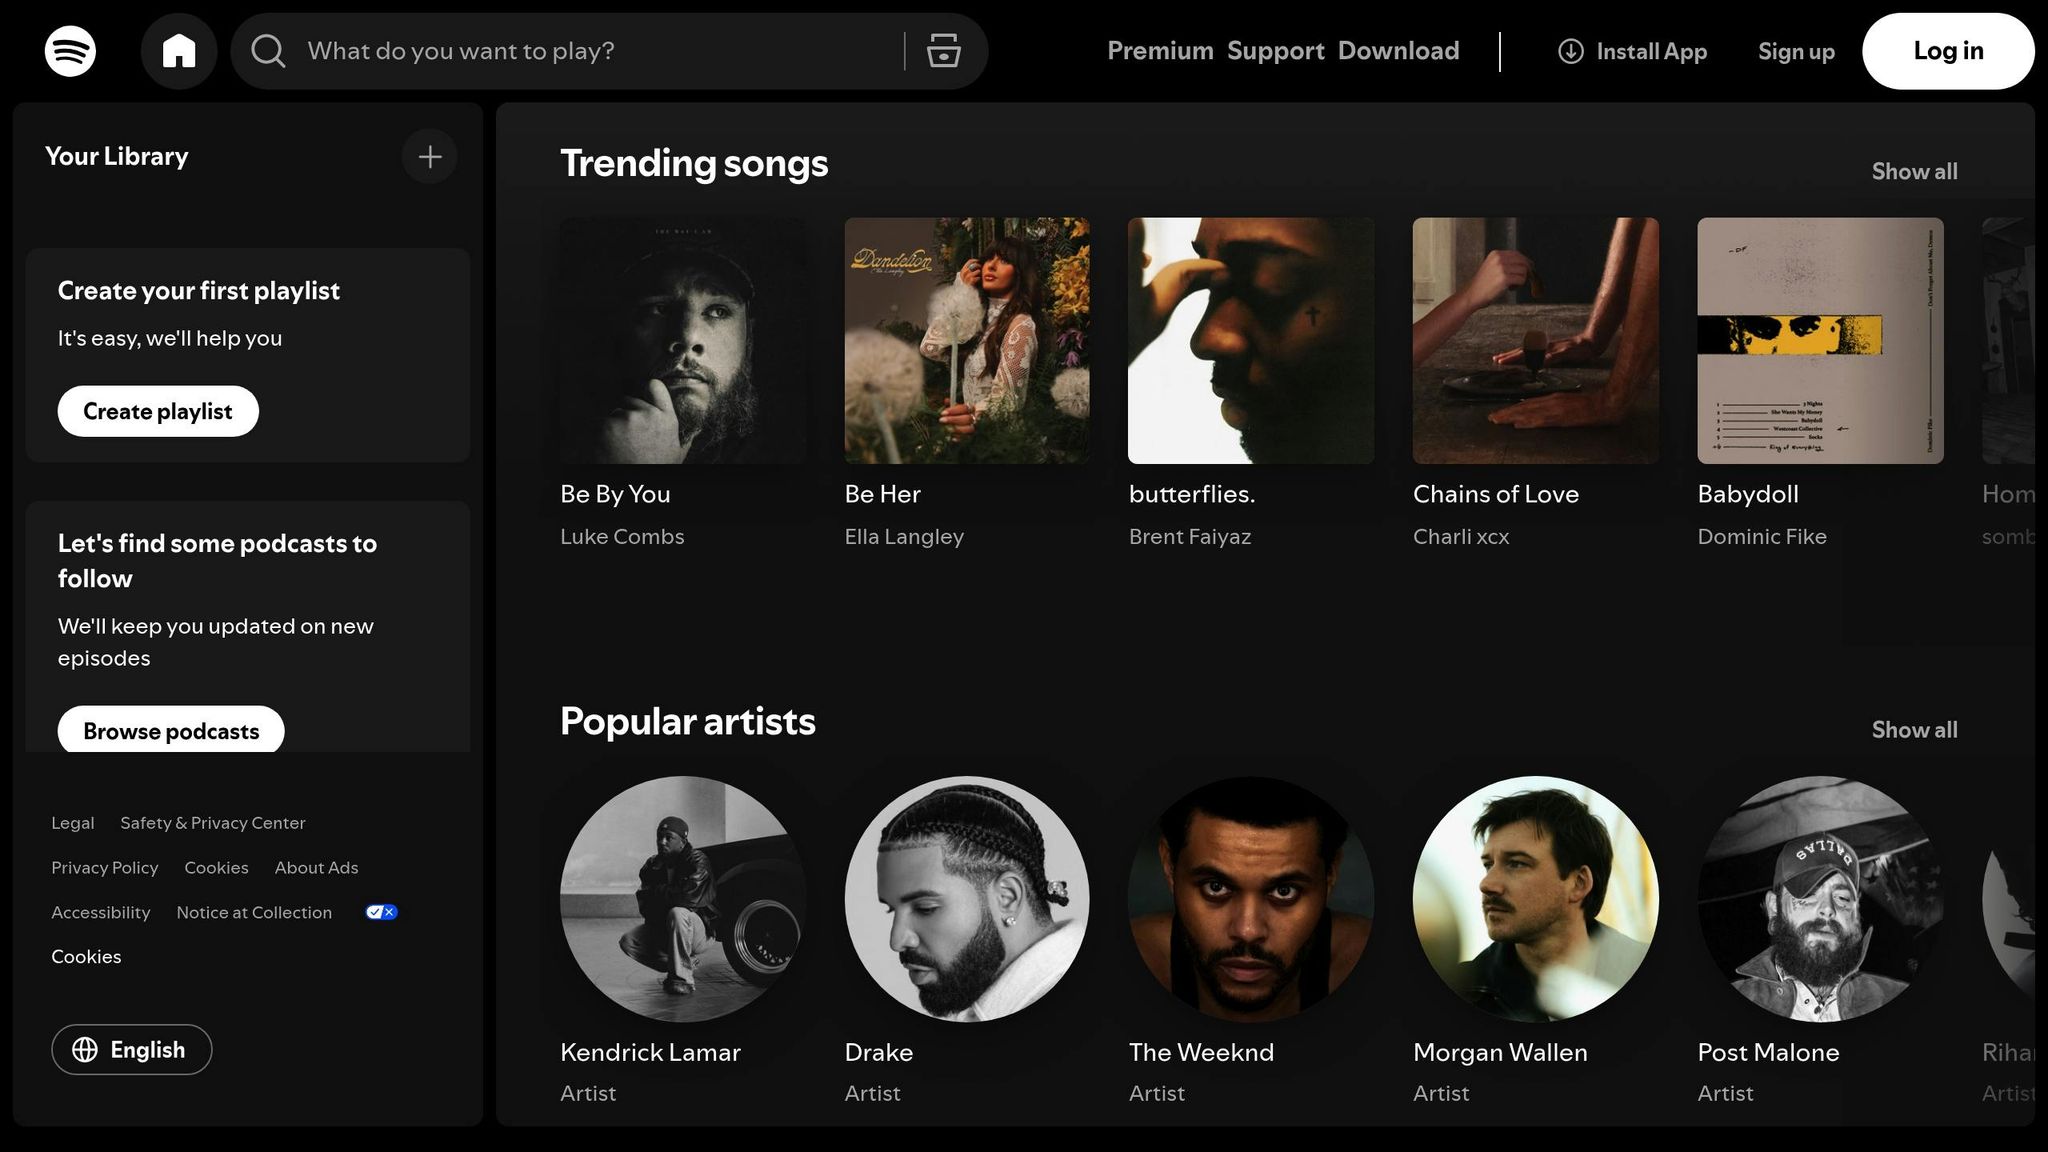Open the English language selector
The image size is (2048, 1152).
(x=132, y=1049)
